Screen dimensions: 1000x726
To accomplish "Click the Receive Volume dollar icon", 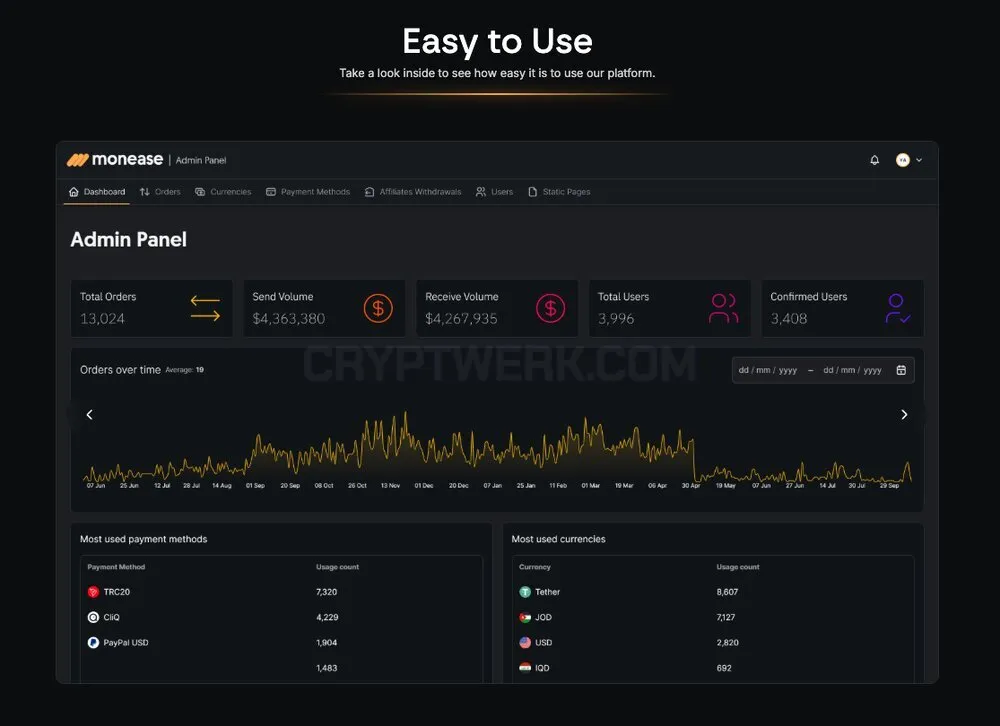I will pyautogui.click(x=550, y=308).
